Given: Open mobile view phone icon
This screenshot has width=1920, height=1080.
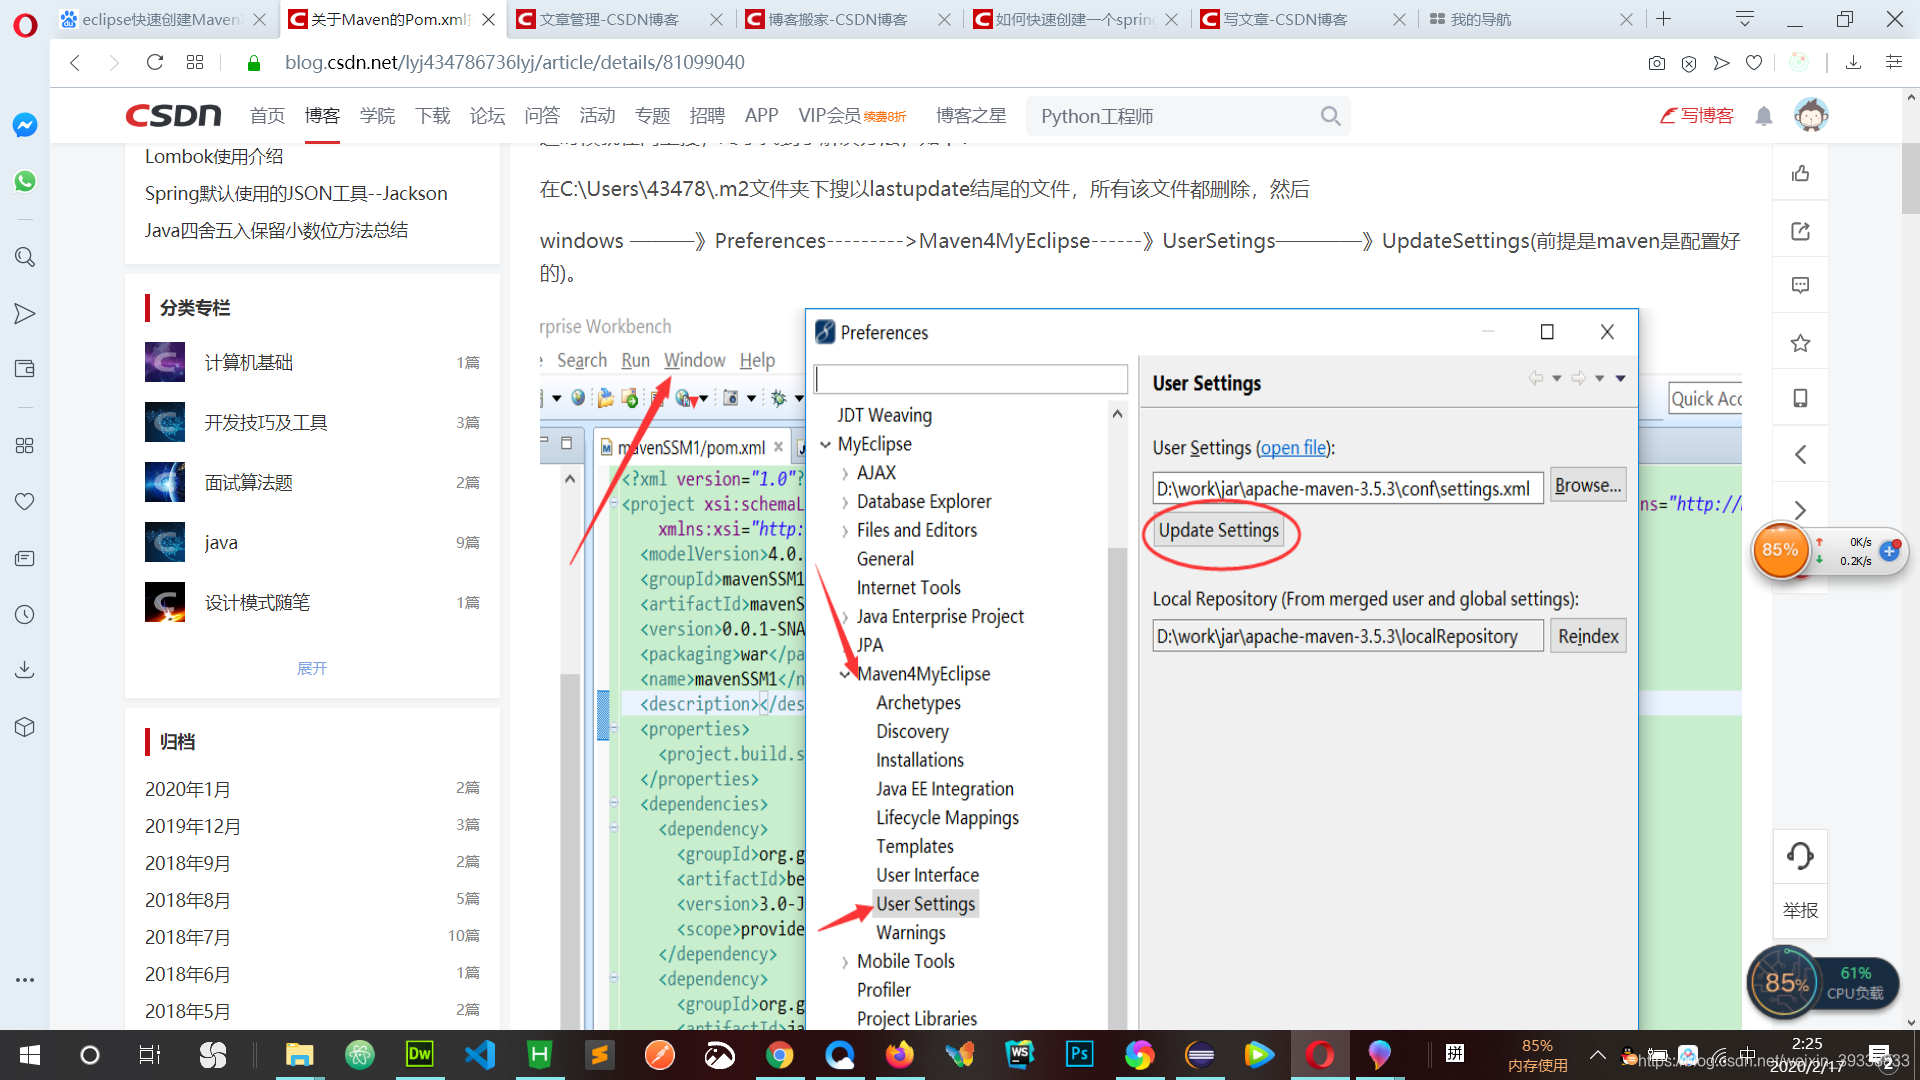Looking at the screenshot, I should pyautogui.click(x=1800, y=398).
